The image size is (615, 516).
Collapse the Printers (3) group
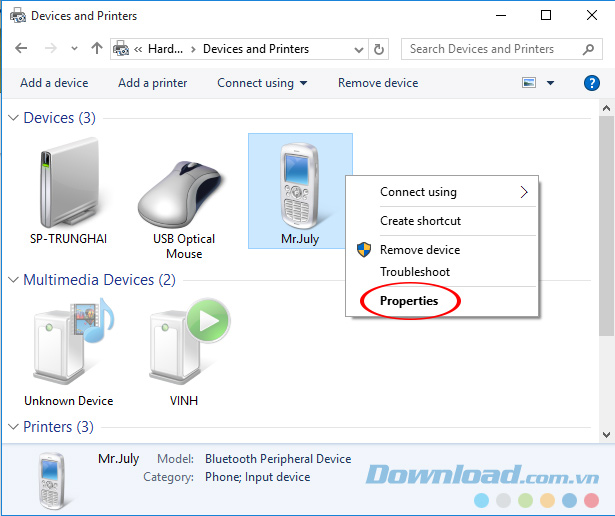pos(13,427)
